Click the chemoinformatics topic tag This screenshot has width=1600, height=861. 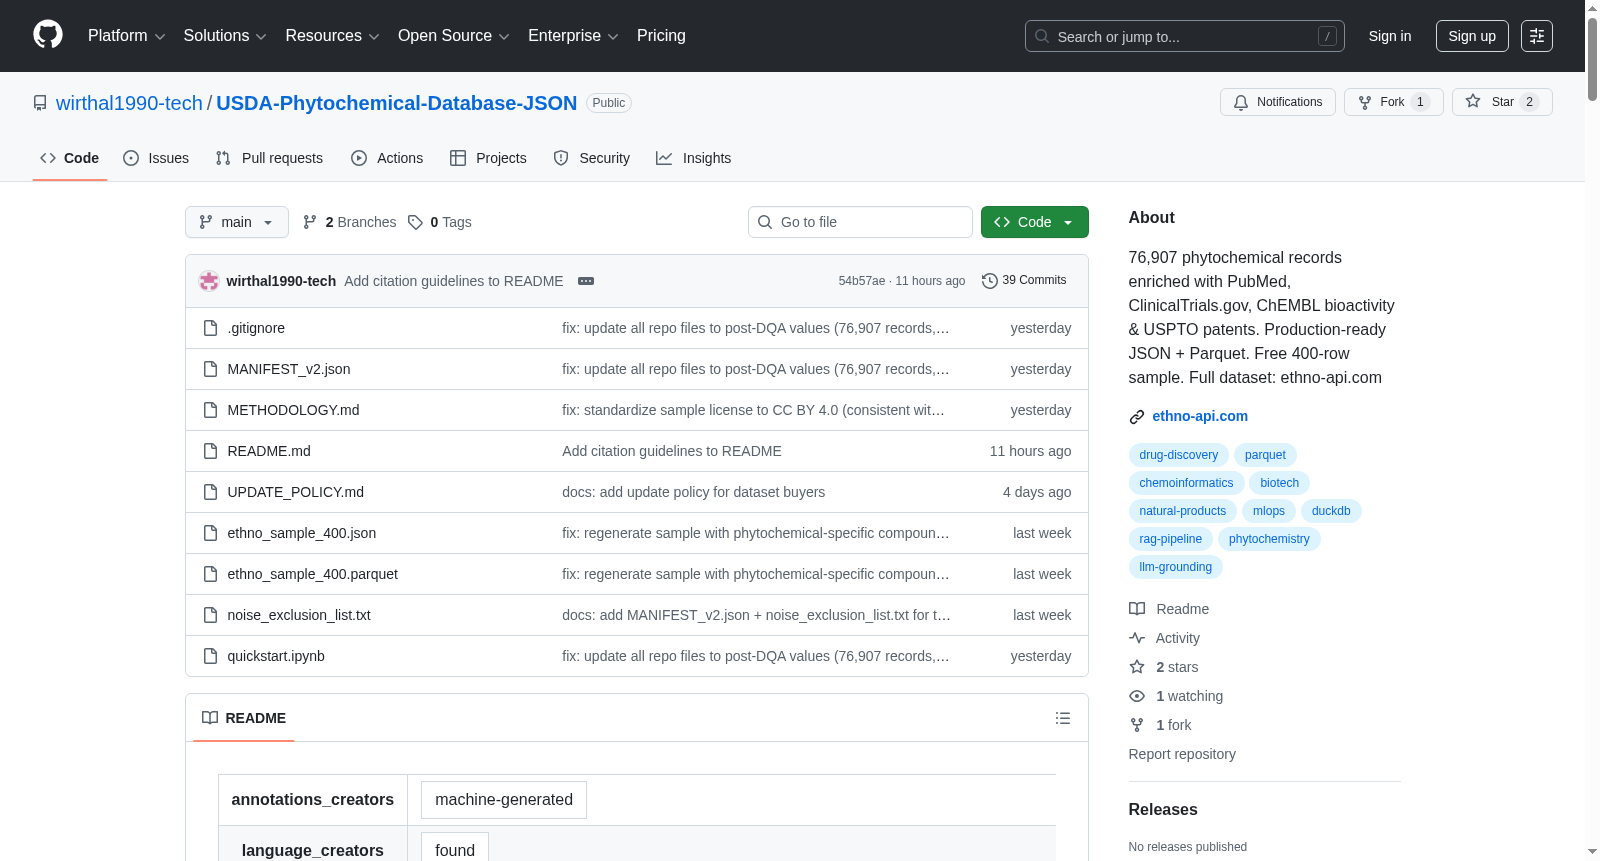click(x=1187, y=483)
